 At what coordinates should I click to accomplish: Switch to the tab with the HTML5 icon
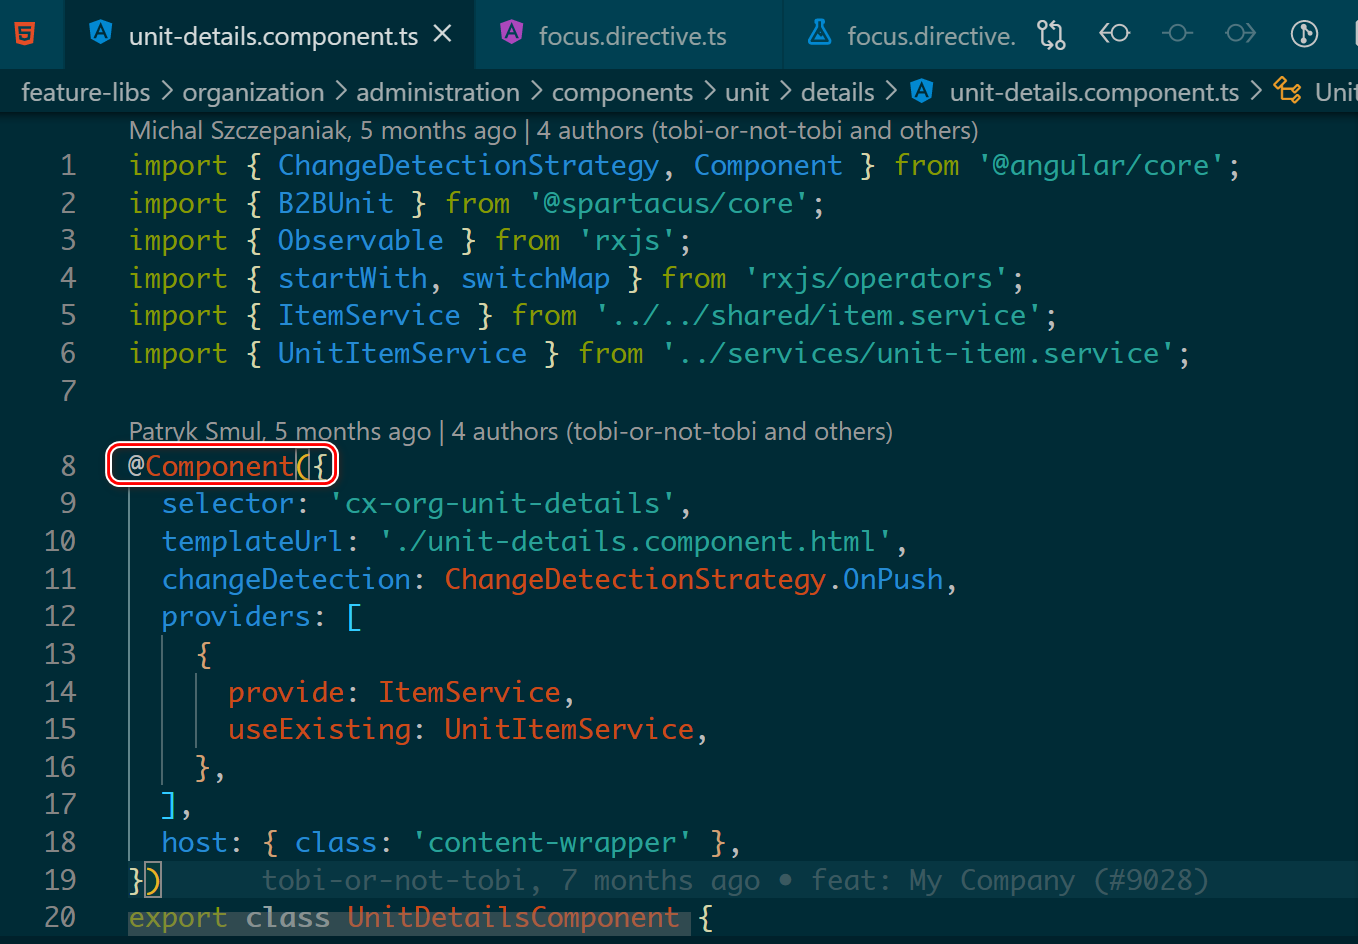pyautogui.click(x=25, y=35)
